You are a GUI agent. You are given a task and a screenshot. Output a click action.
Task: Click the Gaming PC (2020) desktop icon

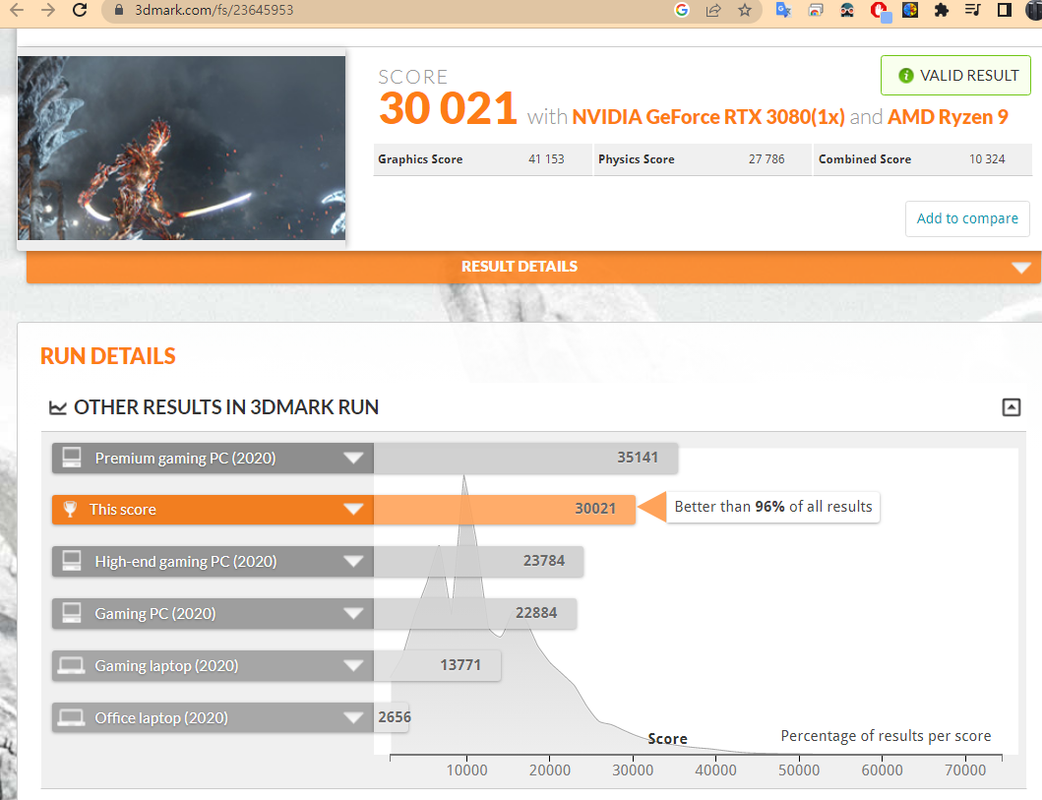click(71, 613)
